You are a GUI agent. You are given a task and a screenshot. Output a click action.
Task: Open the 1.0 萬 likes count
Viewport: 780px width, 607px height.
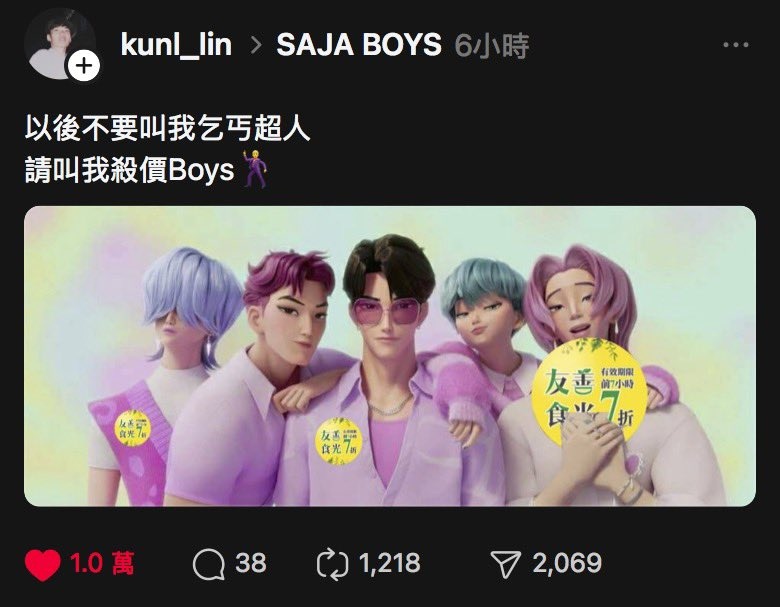[102, 563]
